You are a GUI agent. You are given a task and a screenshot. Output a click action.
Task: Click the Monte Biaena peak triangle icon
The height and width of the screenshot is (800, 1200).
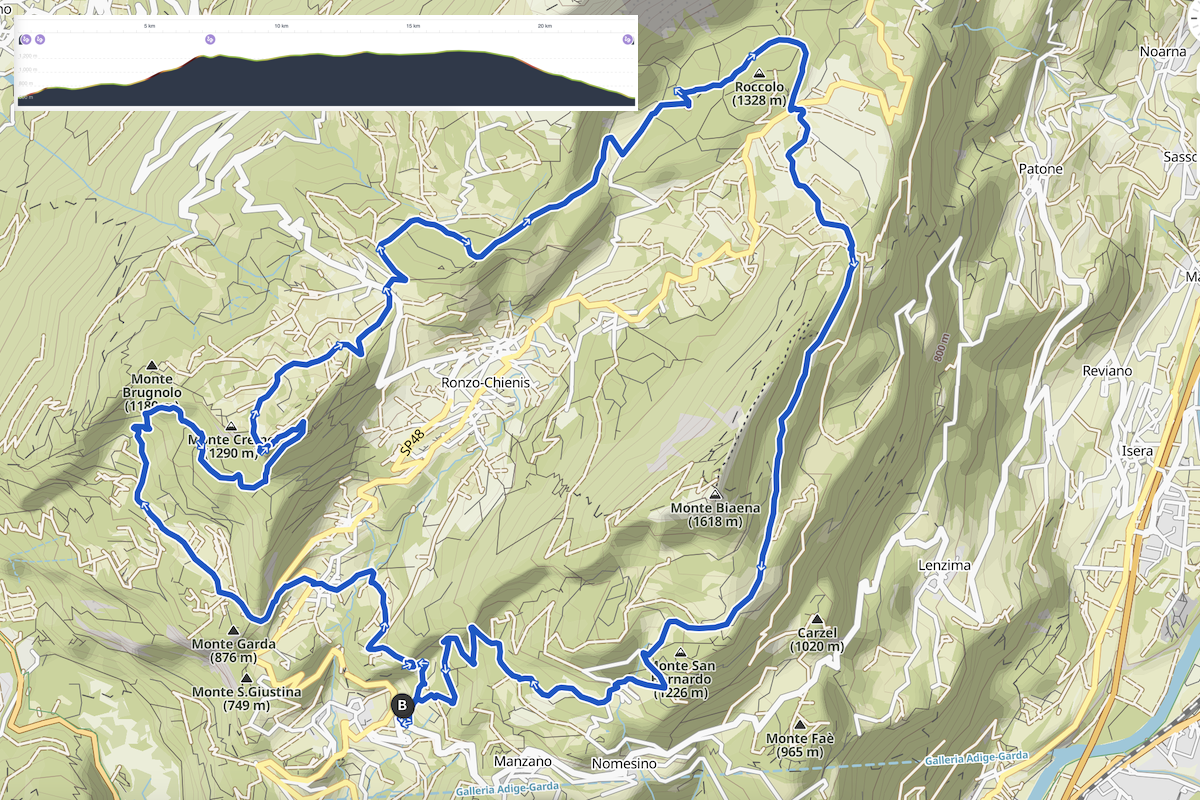pyautogui.click(x=715, y=494)
